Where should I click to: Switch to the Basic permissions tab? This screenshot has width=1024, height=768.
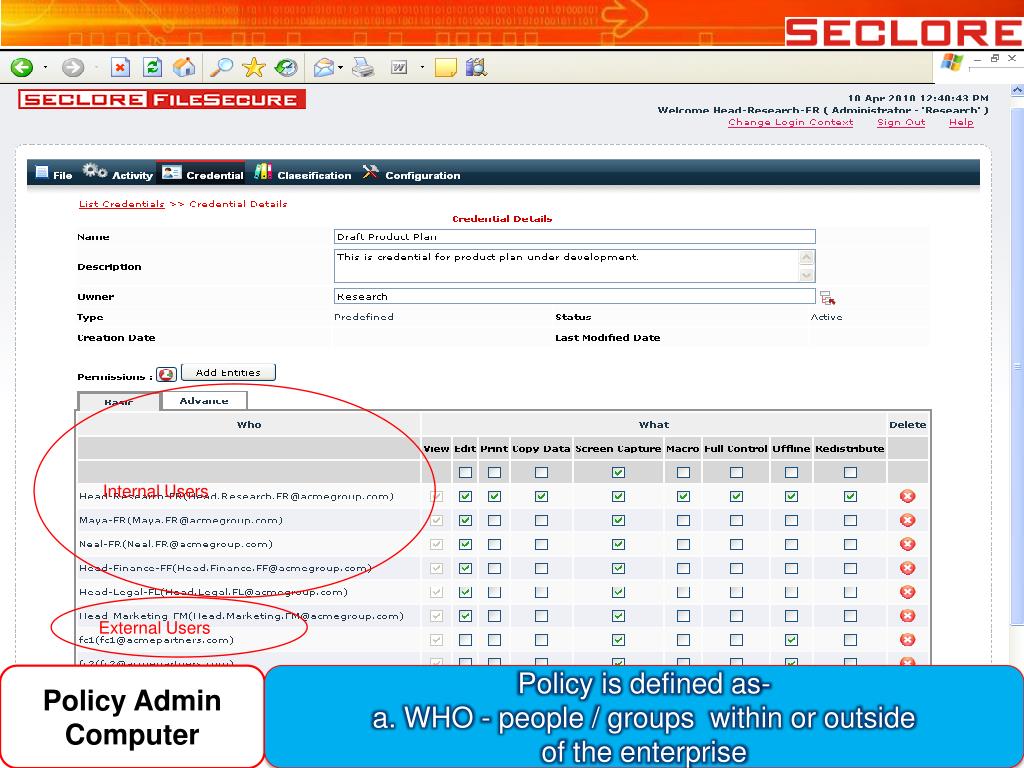[118, 402]
